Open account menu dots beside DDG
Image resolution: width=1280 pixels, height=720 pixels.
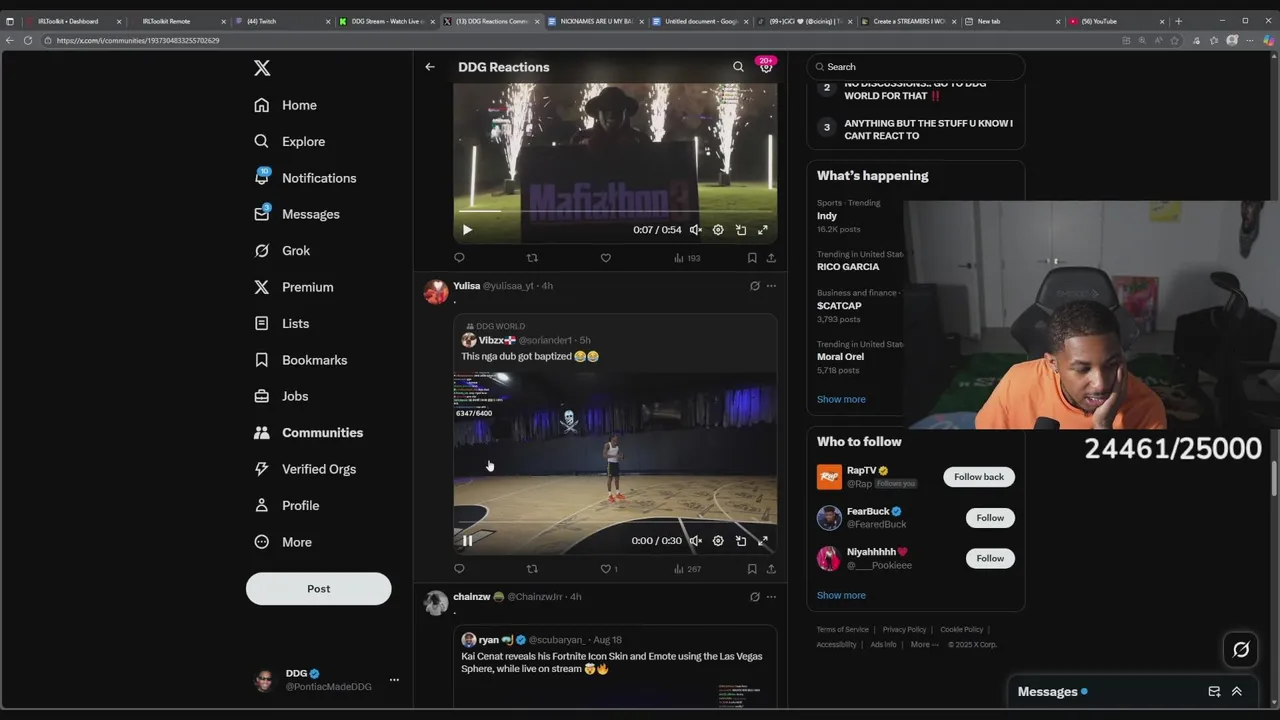394,680
